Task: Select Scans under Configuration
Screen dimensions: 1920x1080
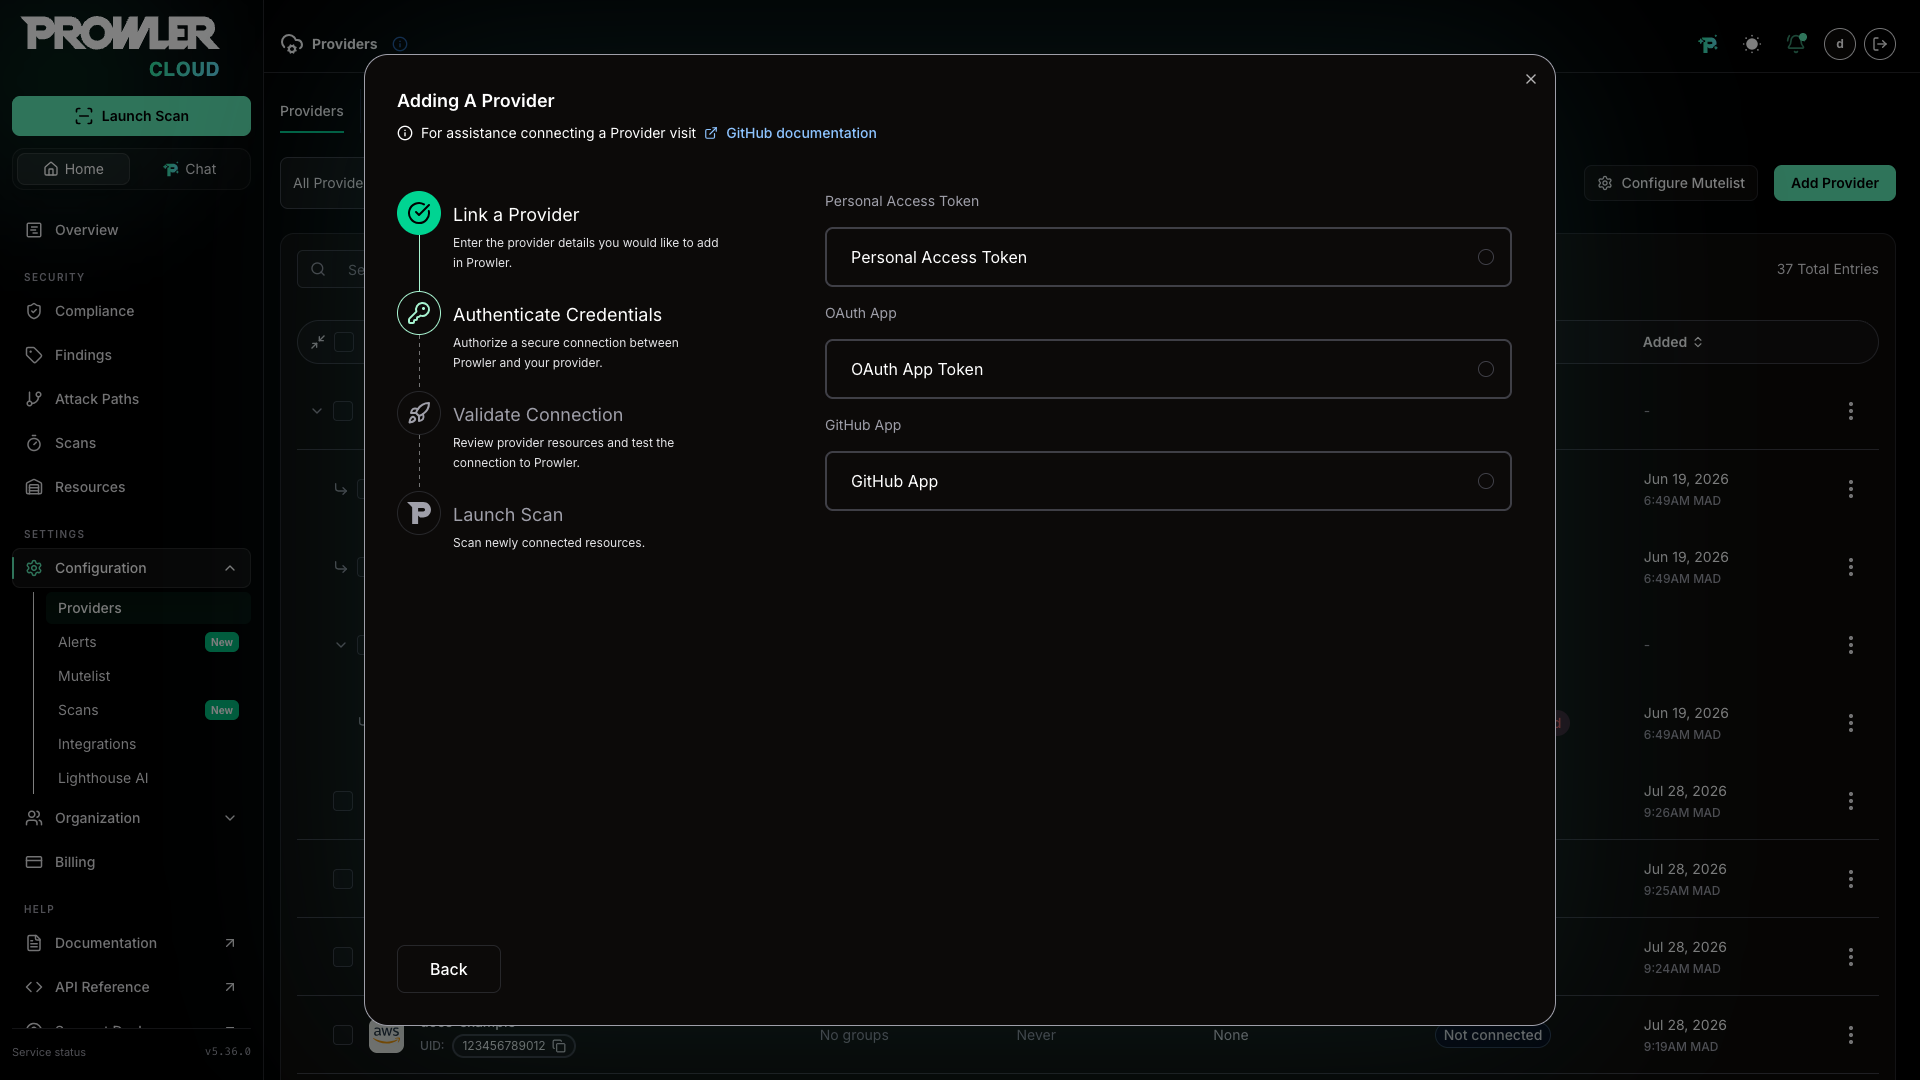Action: pyautogui.click(x=148, y=710)
